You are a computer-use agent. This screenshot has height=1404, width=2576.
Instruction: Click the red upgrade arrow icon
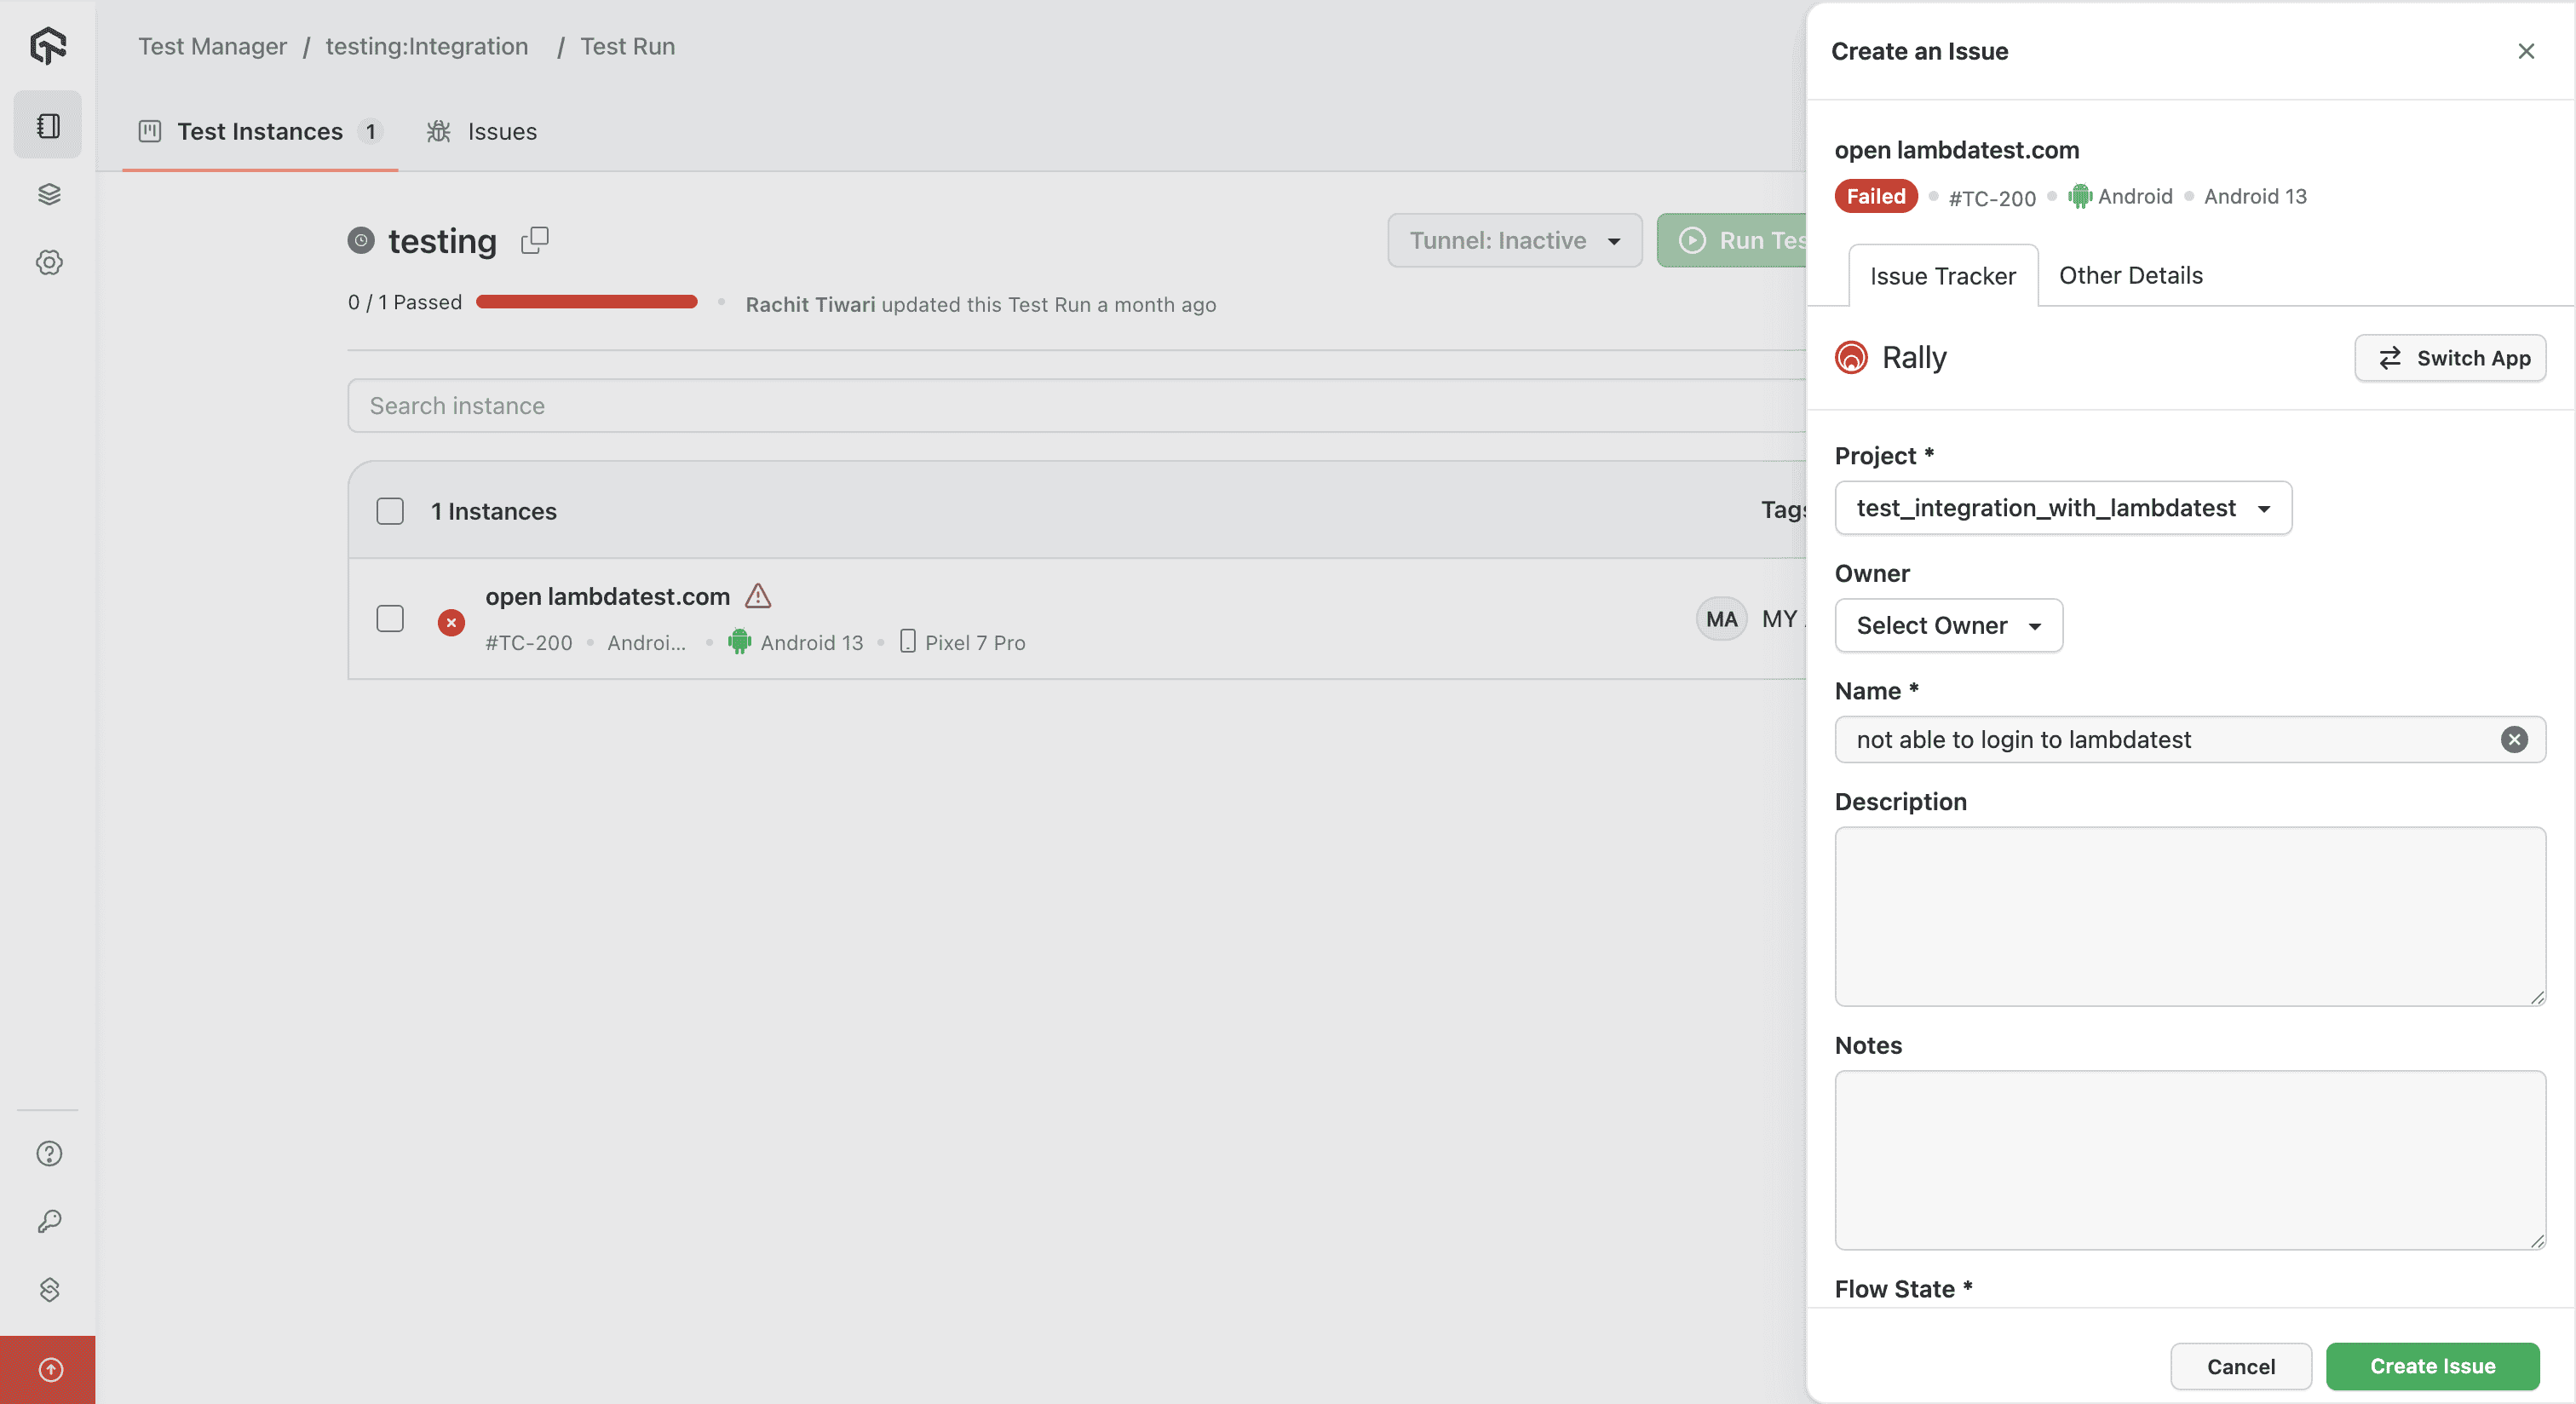pyautogui.click(x=50, y=1369)
